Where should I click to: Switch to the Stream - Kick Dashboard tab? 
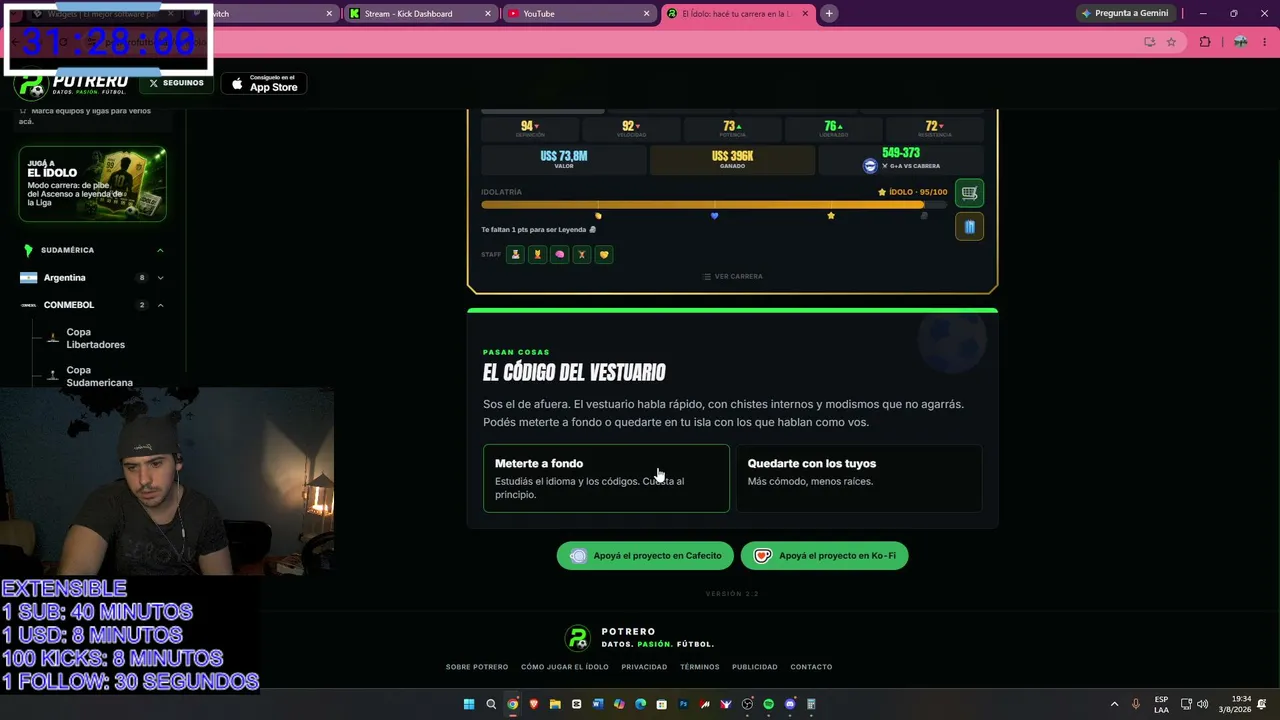click(409, 14)
